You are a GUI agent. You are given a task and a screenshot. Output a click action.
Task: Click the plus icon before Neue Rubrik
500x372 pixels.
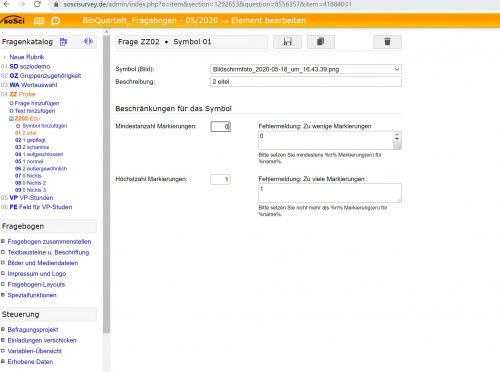5,57
